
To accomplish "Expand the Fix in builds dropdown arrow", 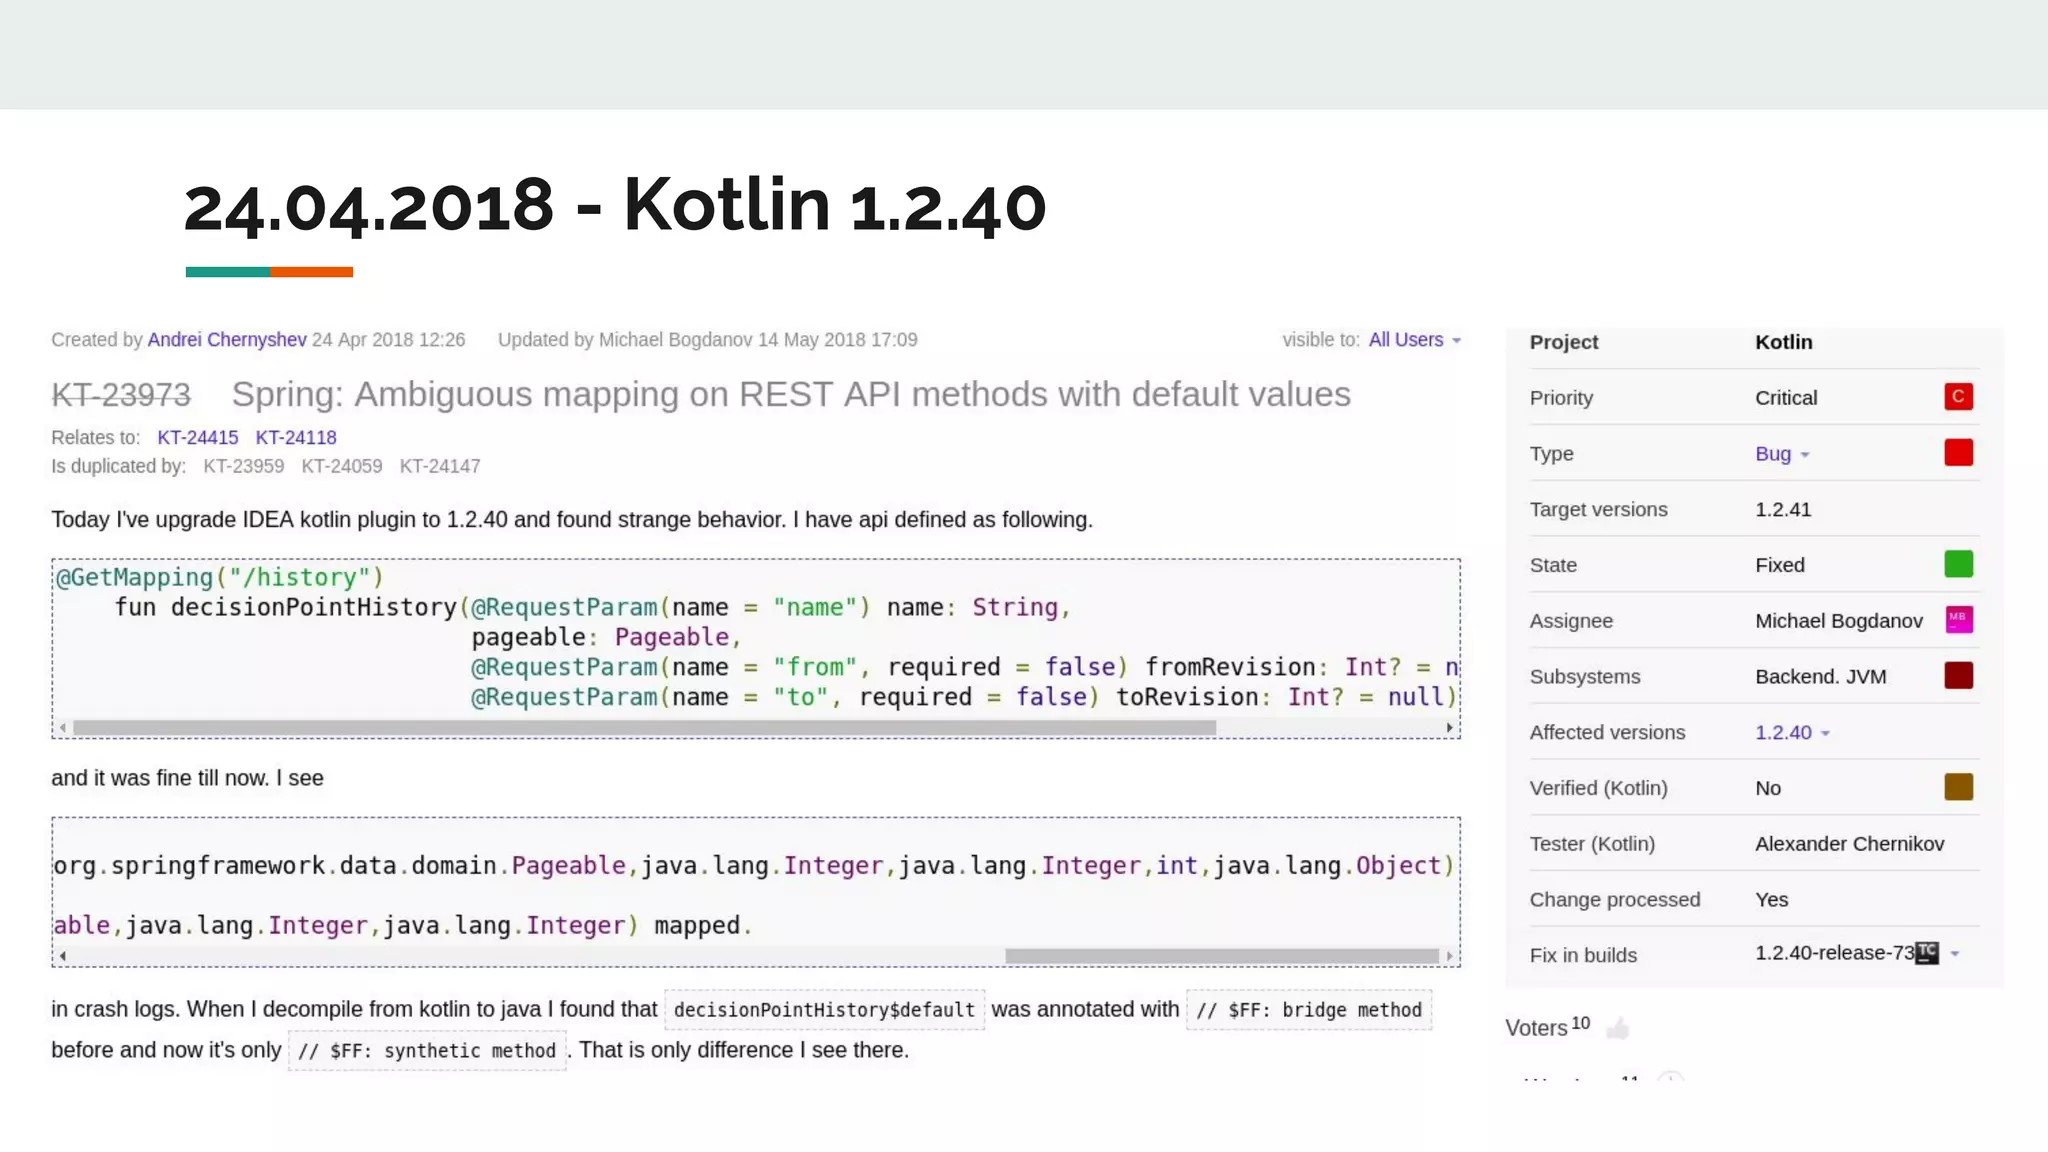I will tap(1955, 954).
